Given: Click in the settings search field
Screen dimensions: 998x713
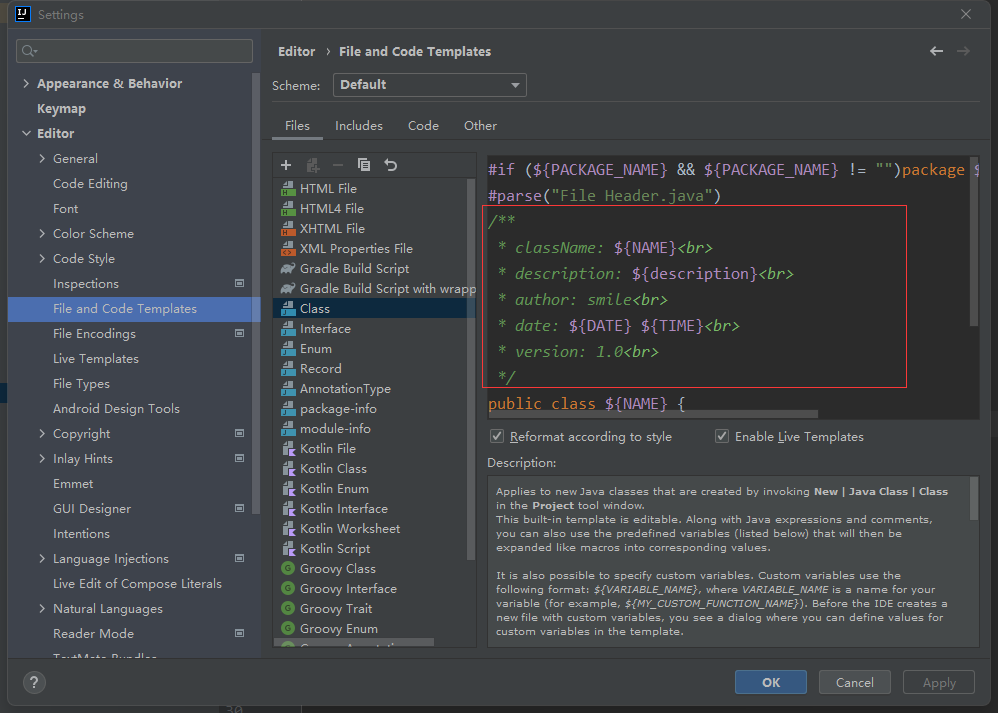Looking at the screenshot, I should tap(134, 51).
